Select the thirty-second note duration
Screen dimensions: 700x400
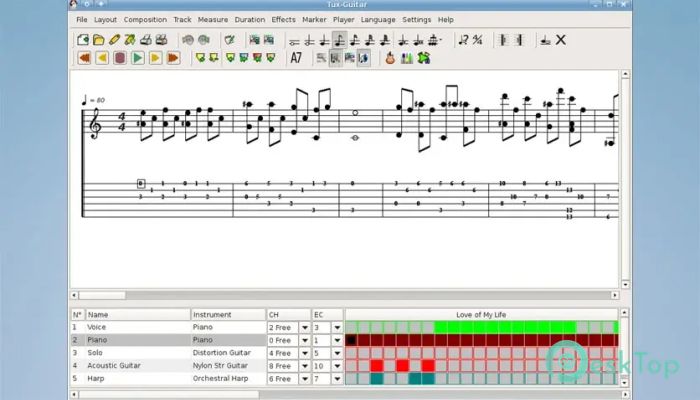coord(370,41)
